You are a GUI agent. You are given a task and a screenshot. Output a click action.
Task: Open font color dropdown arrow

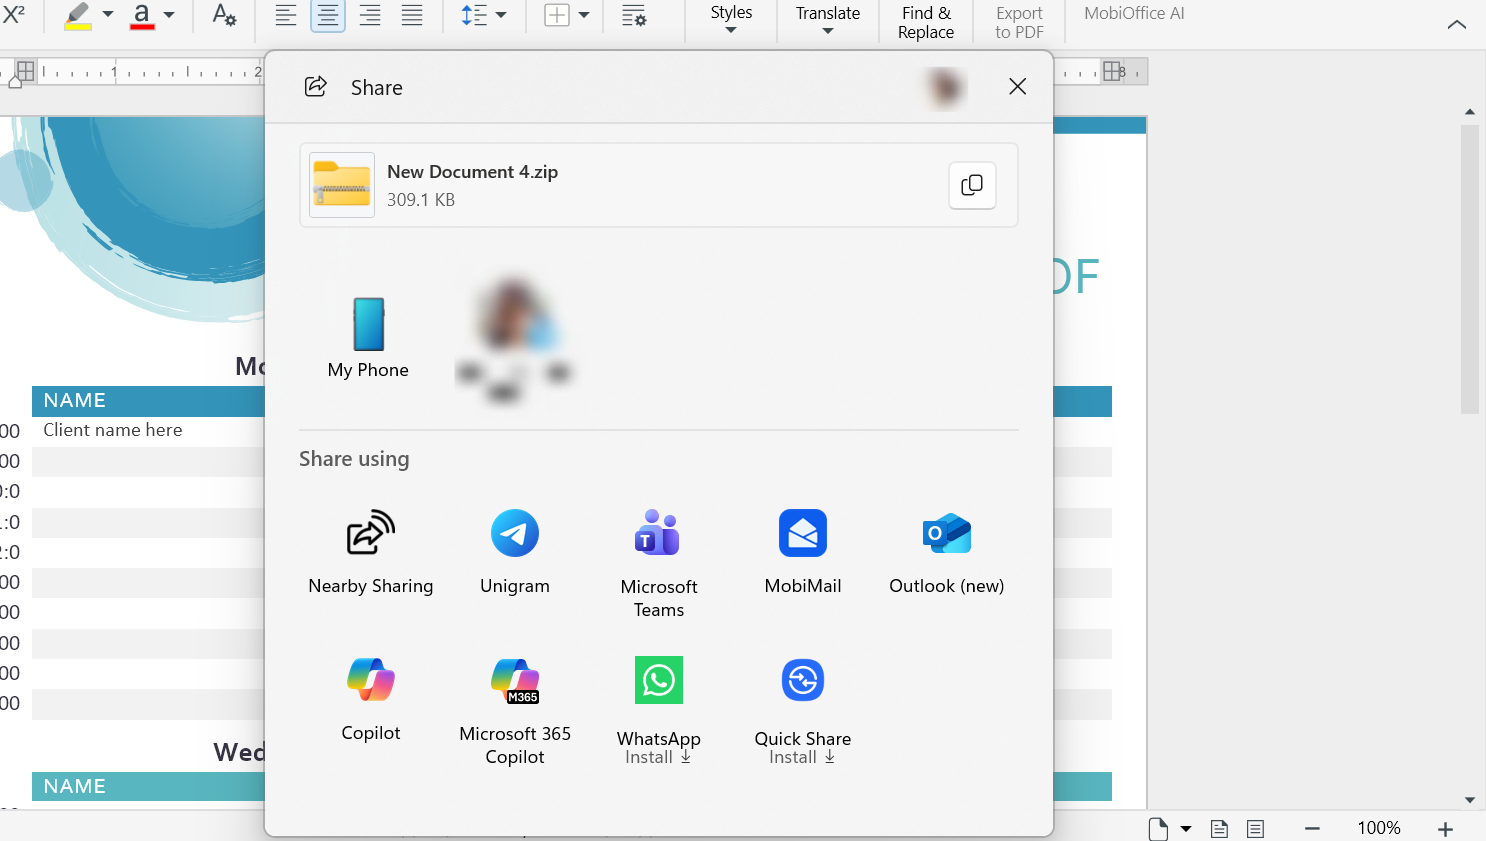pyautogui.click(x=169, y=15)
